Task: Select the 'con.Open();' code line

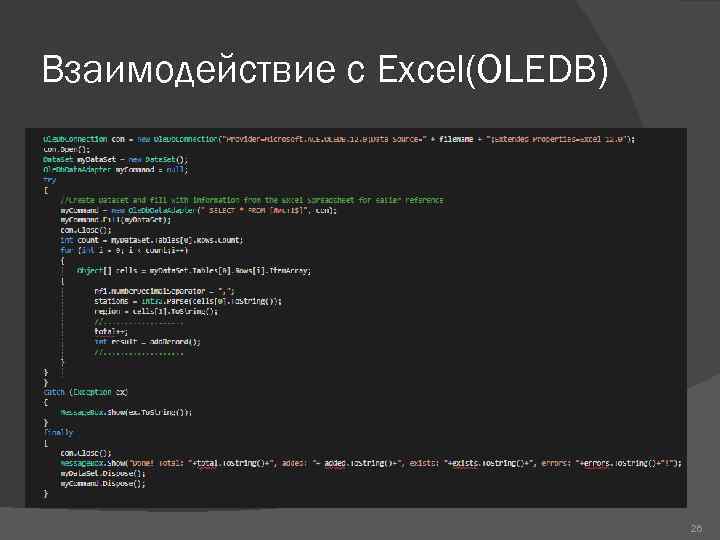Action: pyautogui.click(x=67, y=149)
